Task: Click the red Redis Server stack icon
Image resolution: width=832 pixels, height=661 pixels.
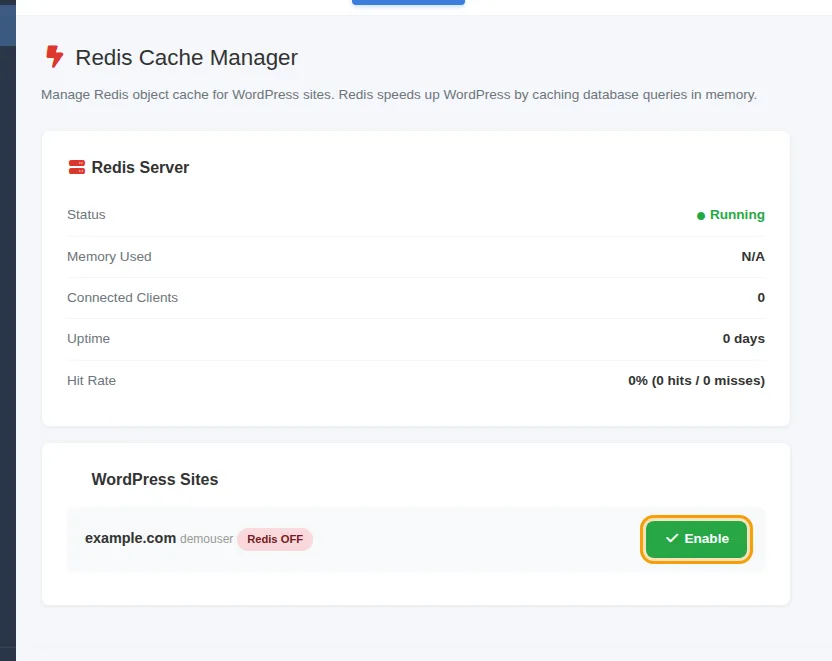Action: click(77, 167)
